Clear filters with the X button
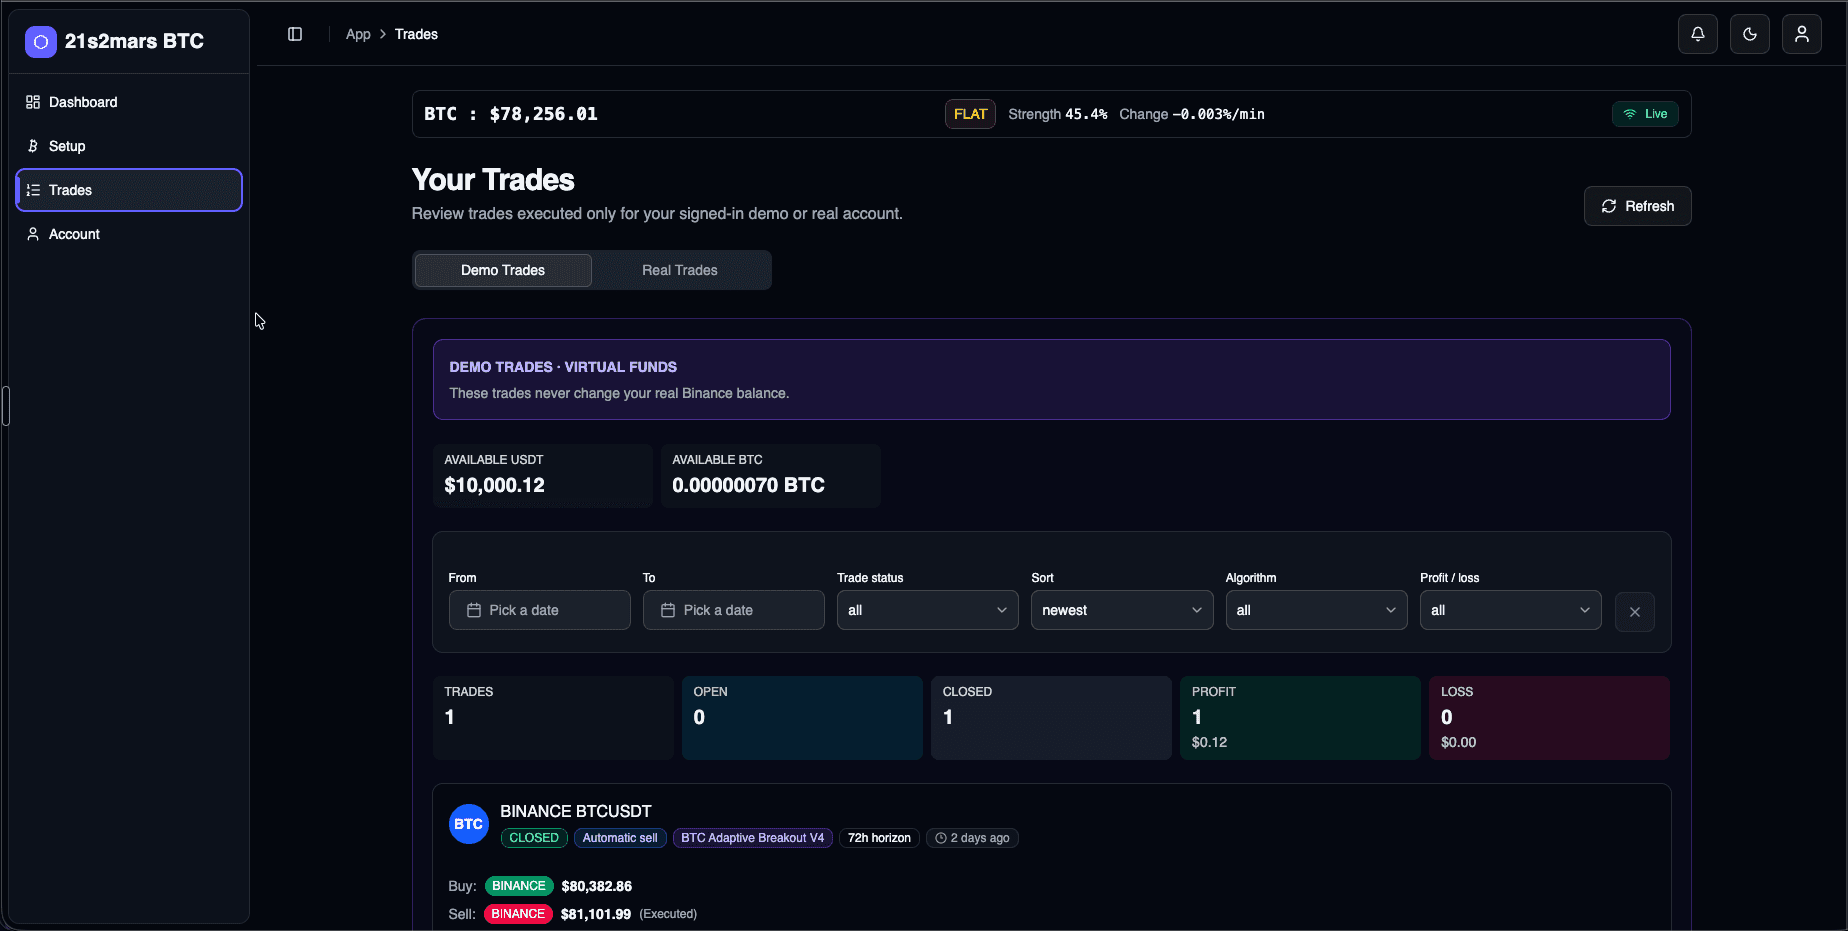 1634,612
